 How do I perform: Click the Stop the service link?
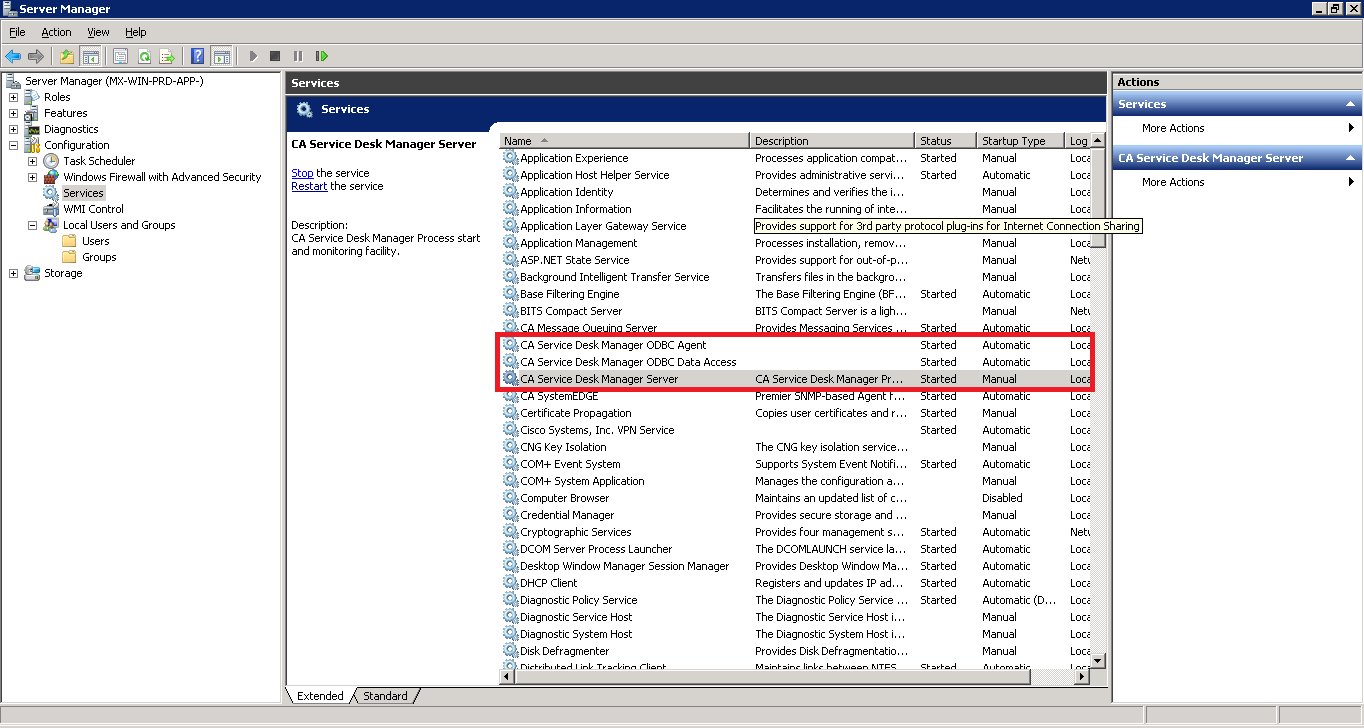(x=302, y=173)
